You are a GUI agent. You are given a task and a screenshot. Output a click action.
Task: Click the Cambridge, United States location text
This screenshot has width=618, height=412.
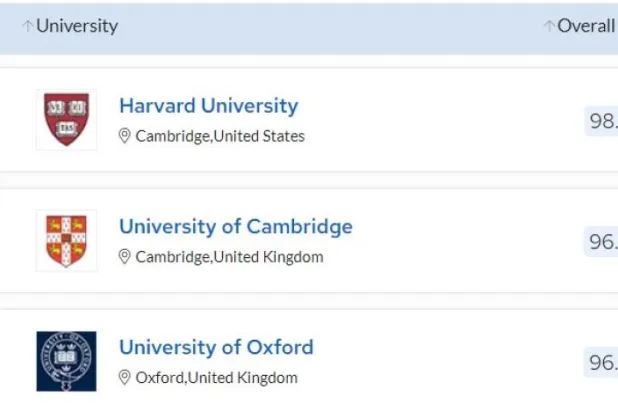220,136
